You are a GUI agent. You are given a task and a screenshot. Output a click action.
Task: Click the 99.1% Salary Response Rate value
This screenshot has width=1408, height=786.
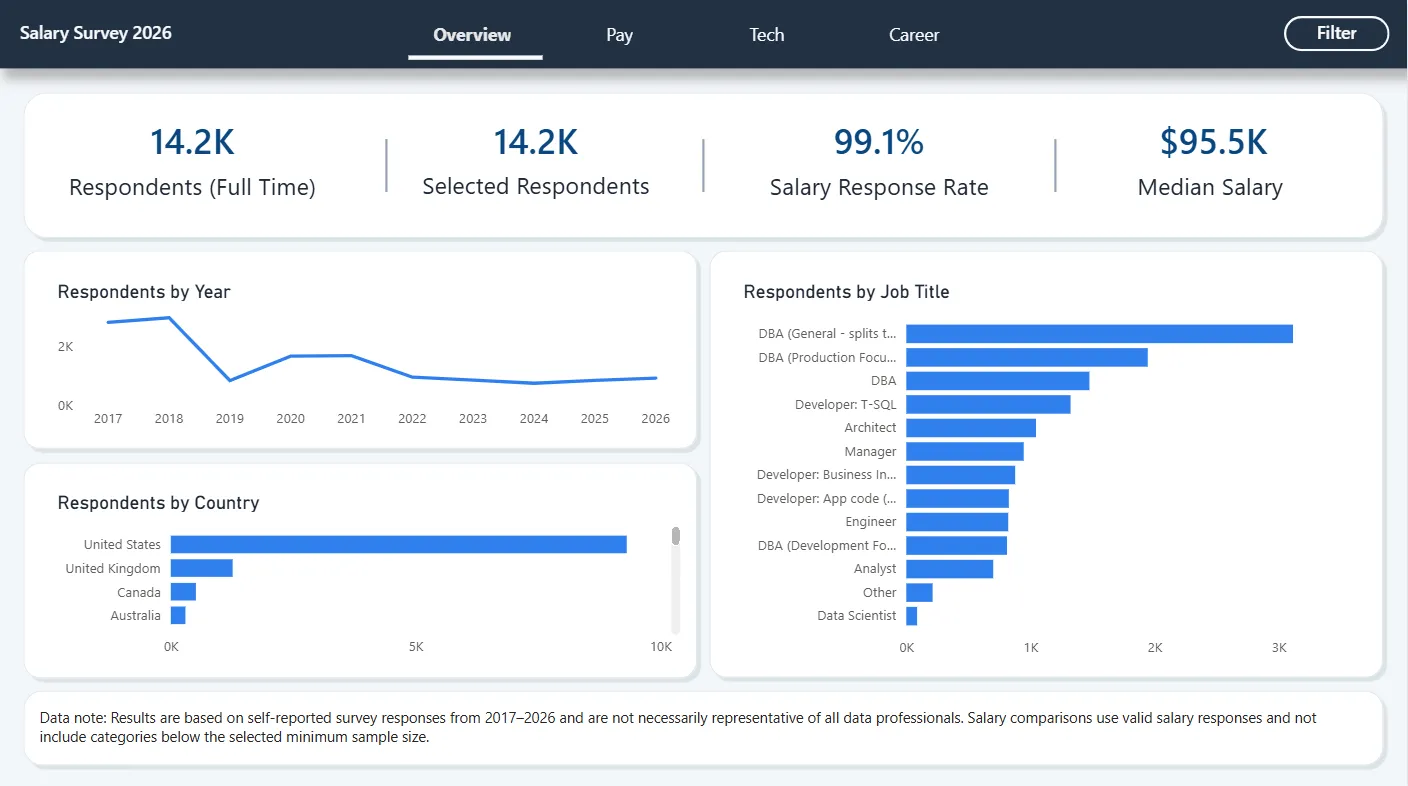click(879, 142)
